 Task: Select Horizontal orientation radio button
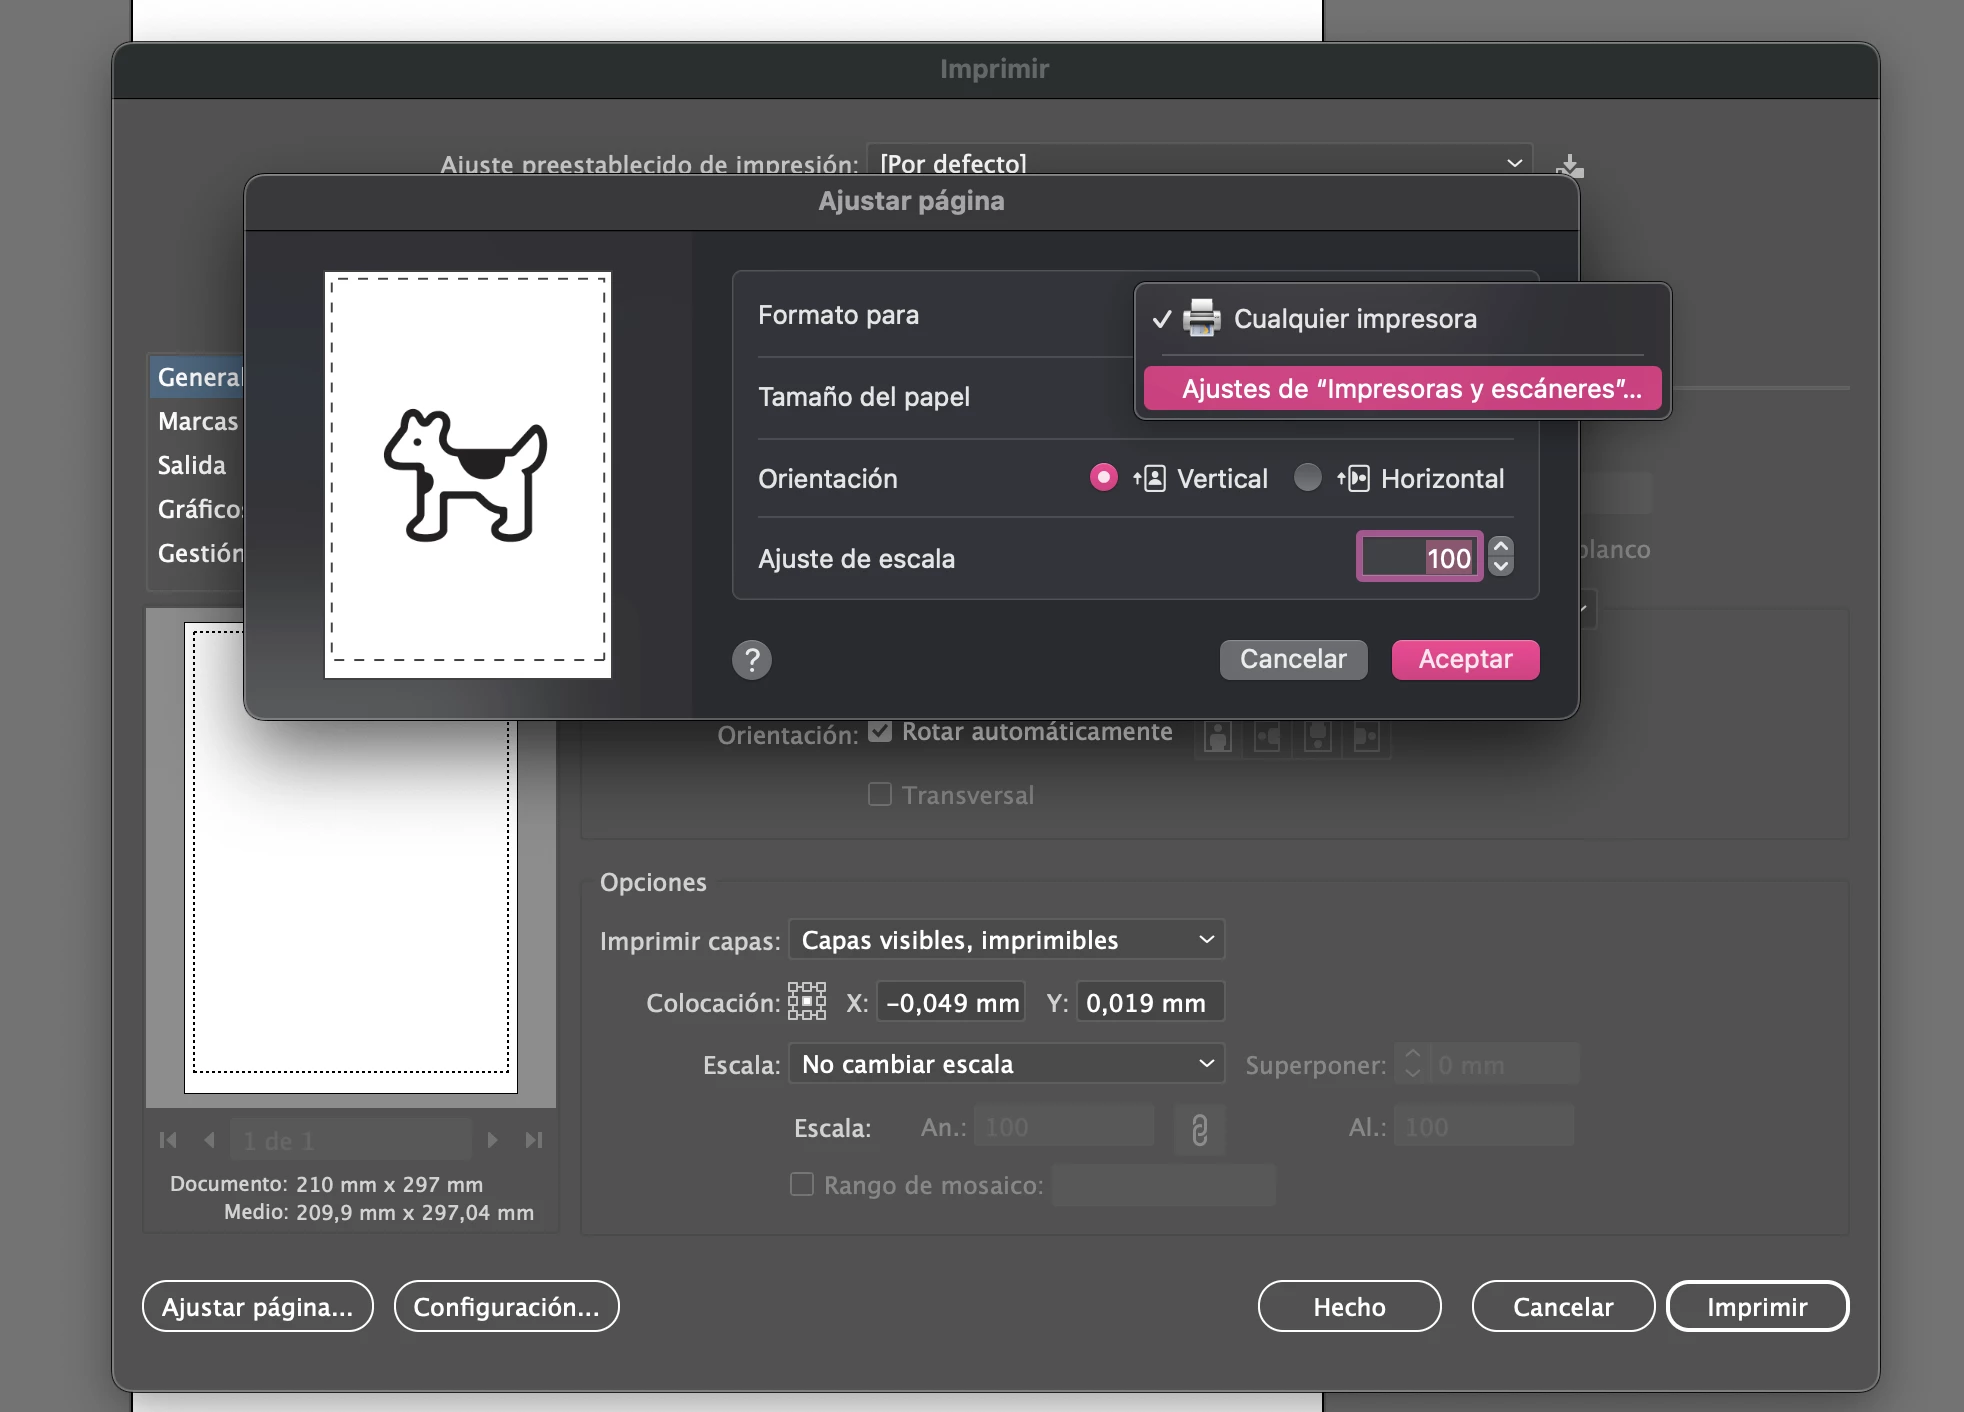[1307, 478]
